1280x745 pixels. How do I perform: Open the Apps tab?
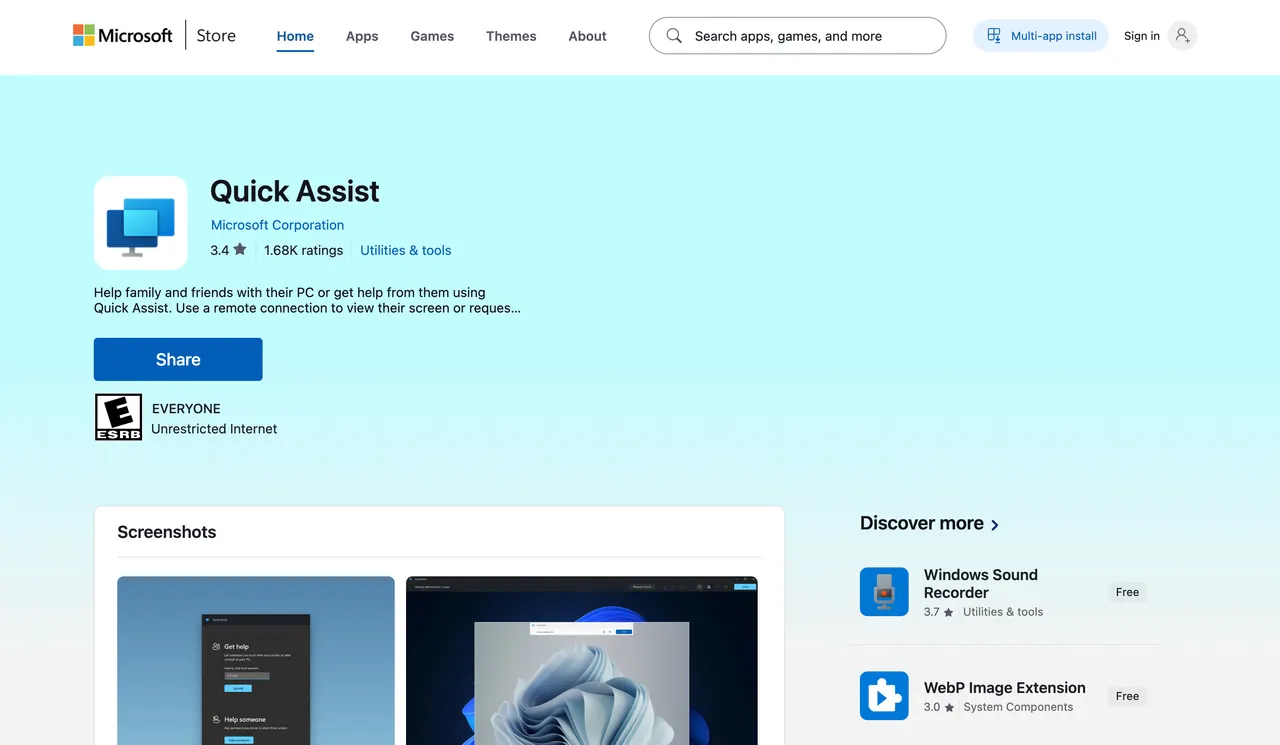(x=362, y=36)
